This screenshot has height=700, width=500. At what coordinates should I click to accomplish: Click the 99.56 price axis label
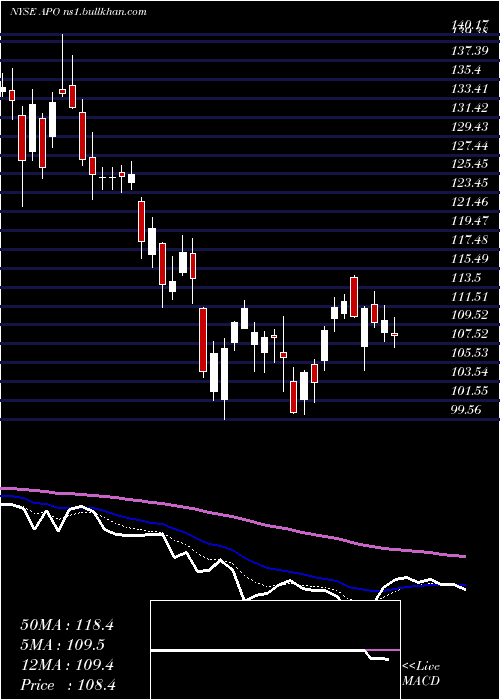[x=466, y=409]
